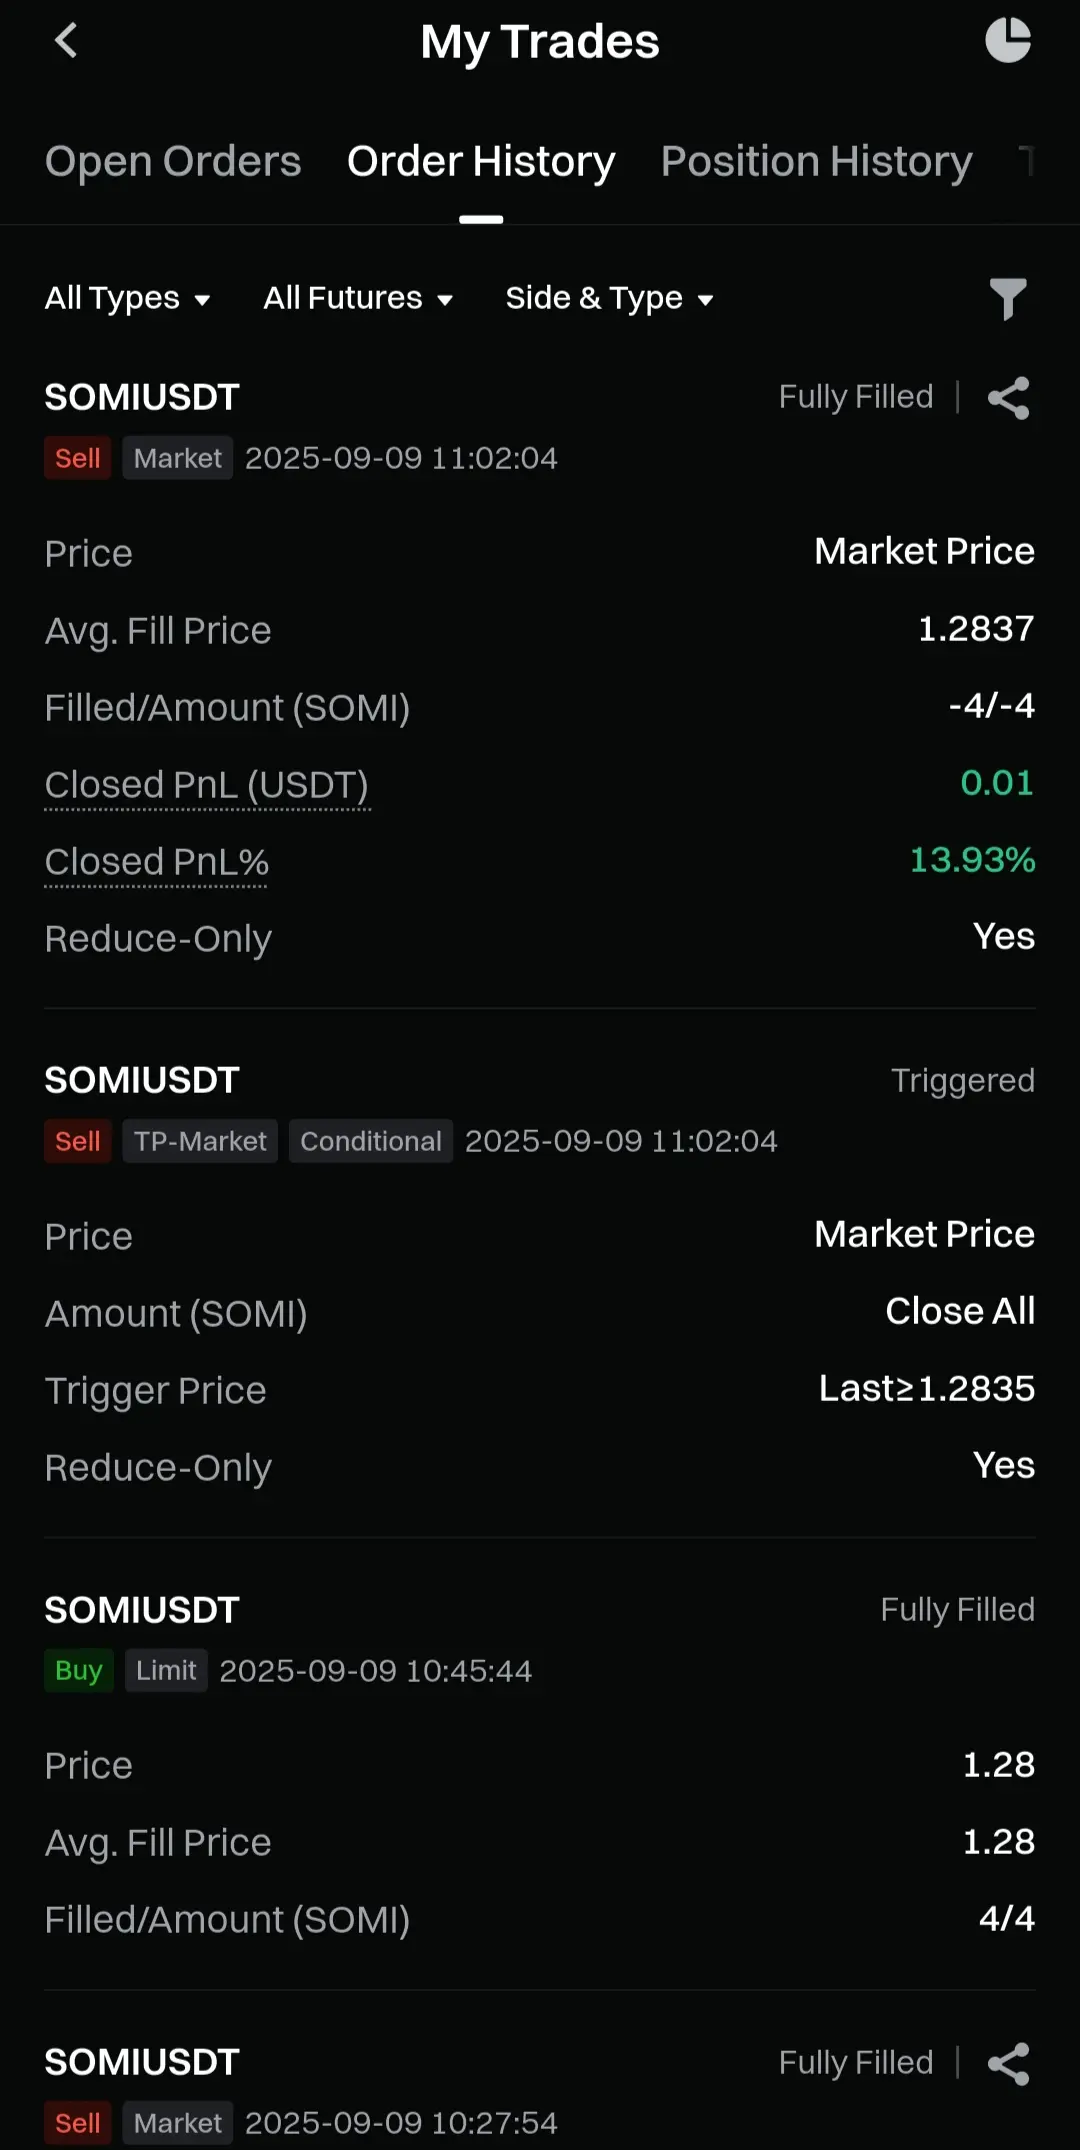Open the Side & Type dropdown

tap(609, 298)
